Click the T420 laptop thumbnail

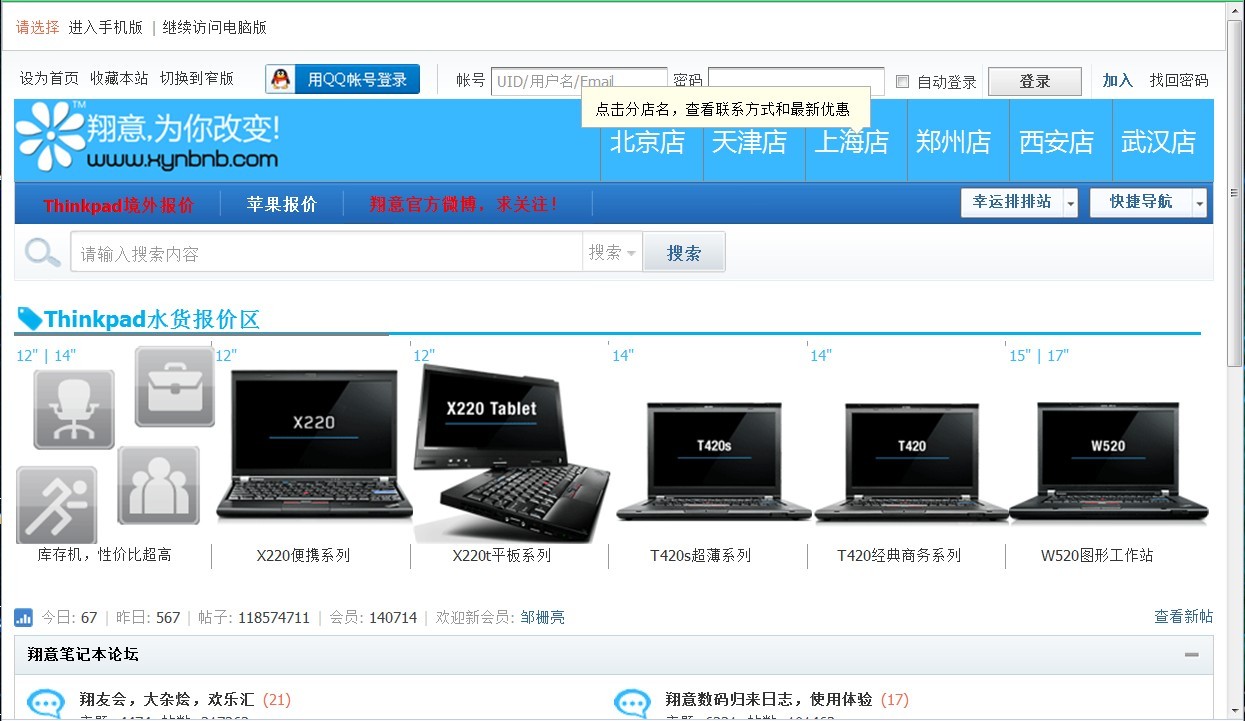point(911,461)
